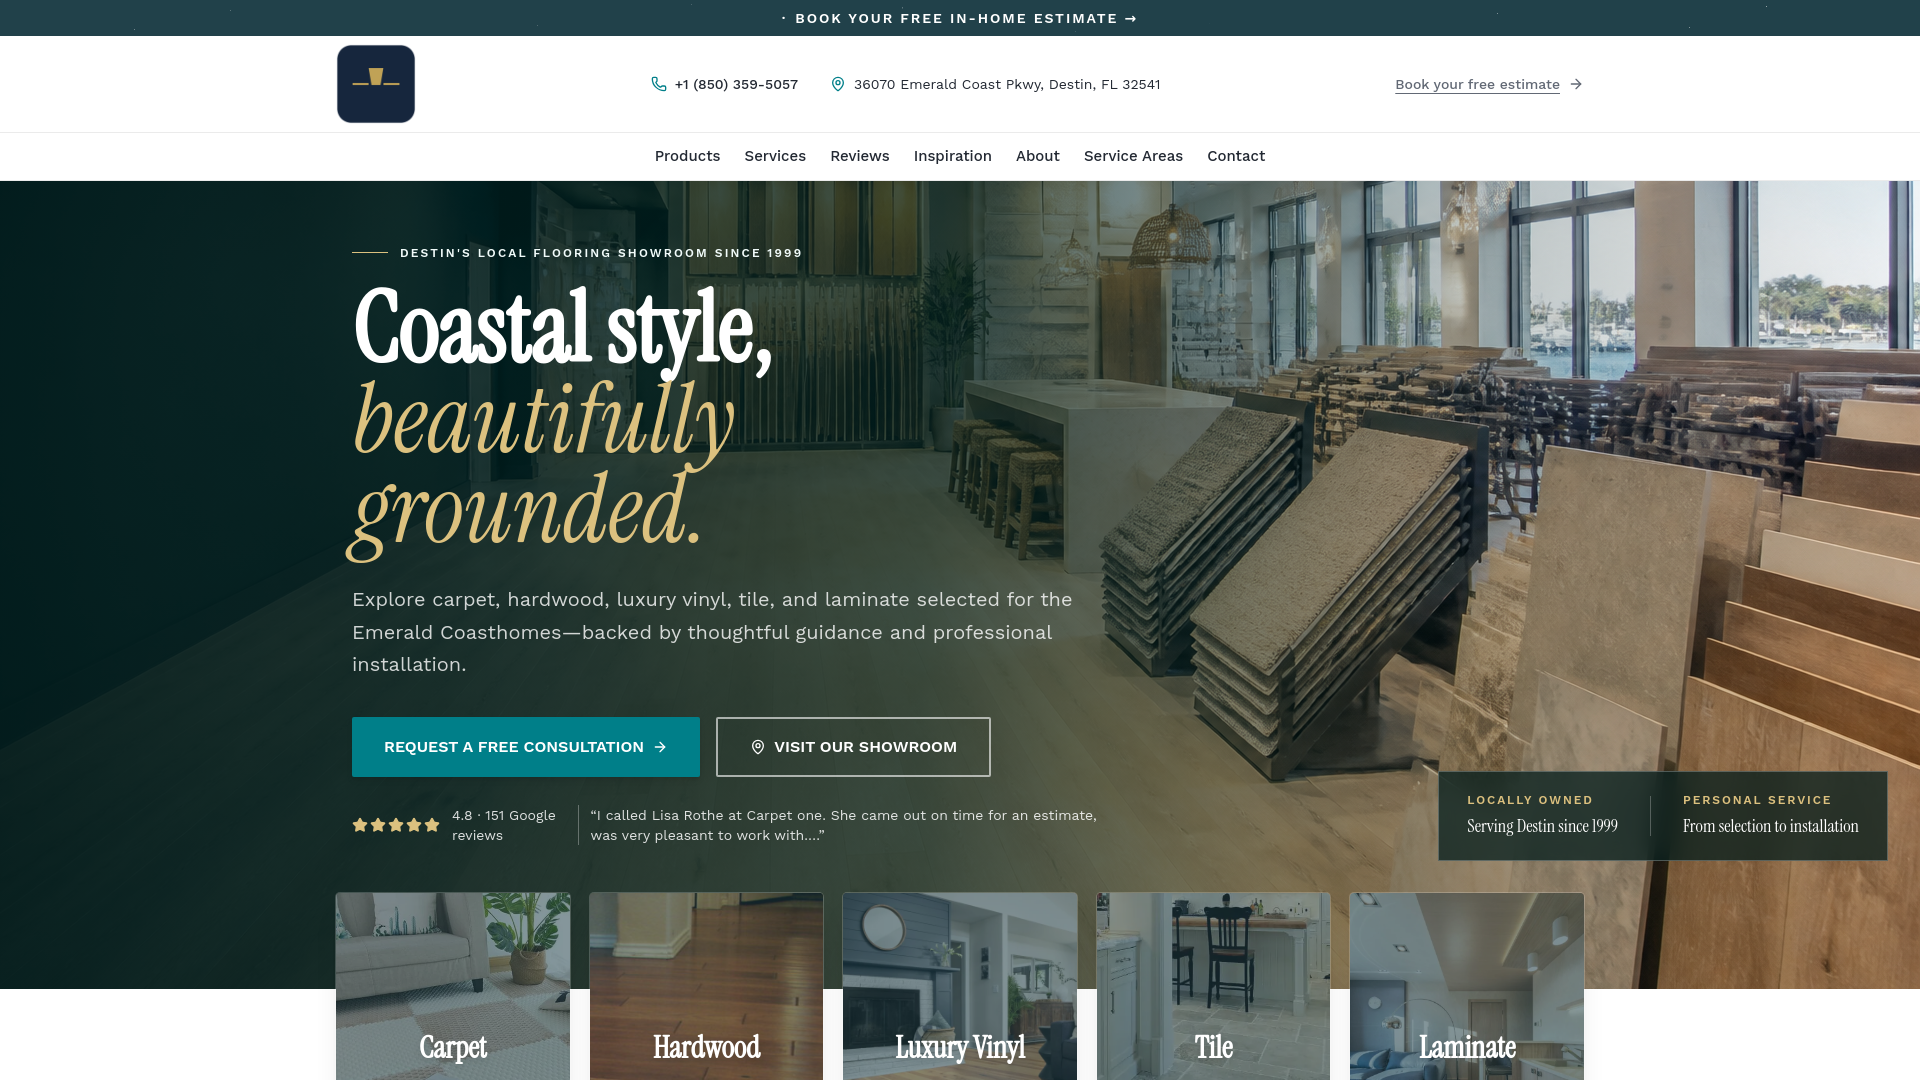Screen dimensions: 1920x1080
Task: Click the navy logo badge in header
Action: (376, 84)
